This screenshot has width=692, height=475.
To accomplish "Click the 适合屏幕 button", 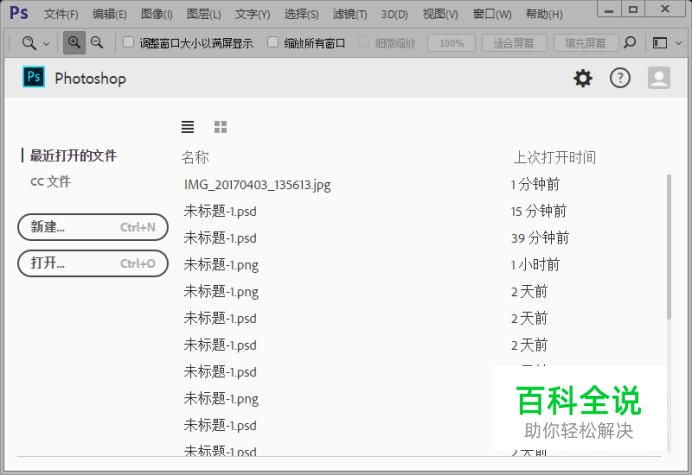I will (514, 43).
